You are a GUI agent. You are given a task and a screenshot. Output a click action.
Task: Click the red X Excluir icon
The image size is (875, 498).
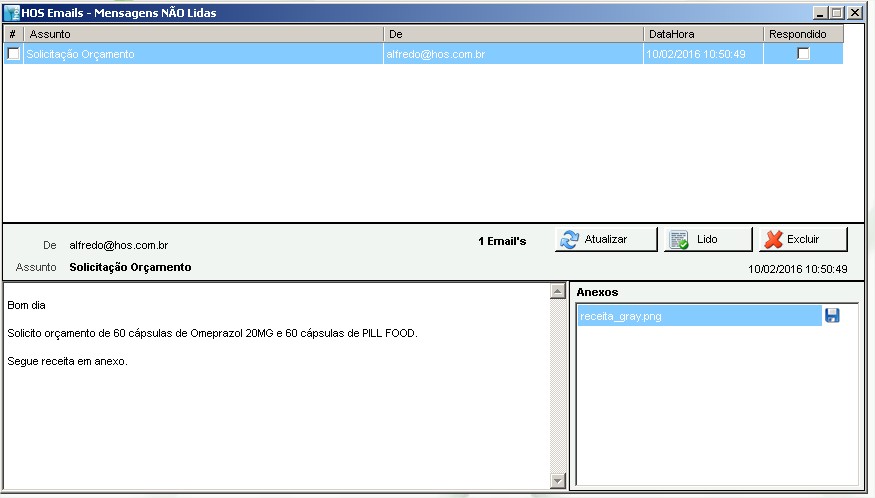(x=772, y=240)
